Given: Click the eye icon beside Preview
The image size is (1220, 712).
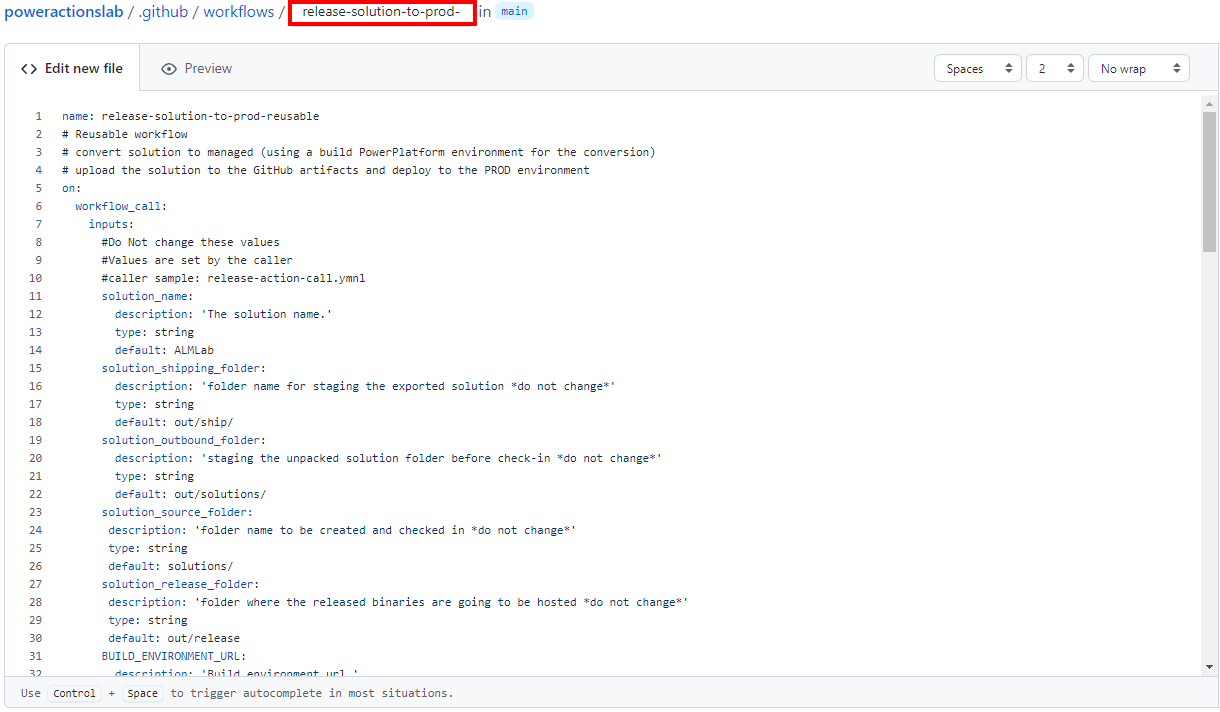Looking at the screenshot, I should point(169,68).
